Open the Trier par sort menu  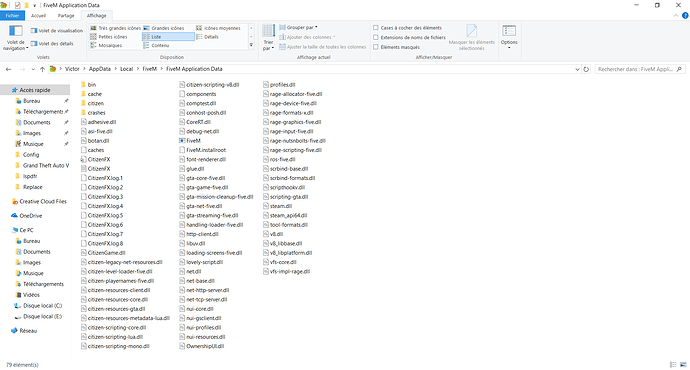pyautogui.click(x=268, y=38)
